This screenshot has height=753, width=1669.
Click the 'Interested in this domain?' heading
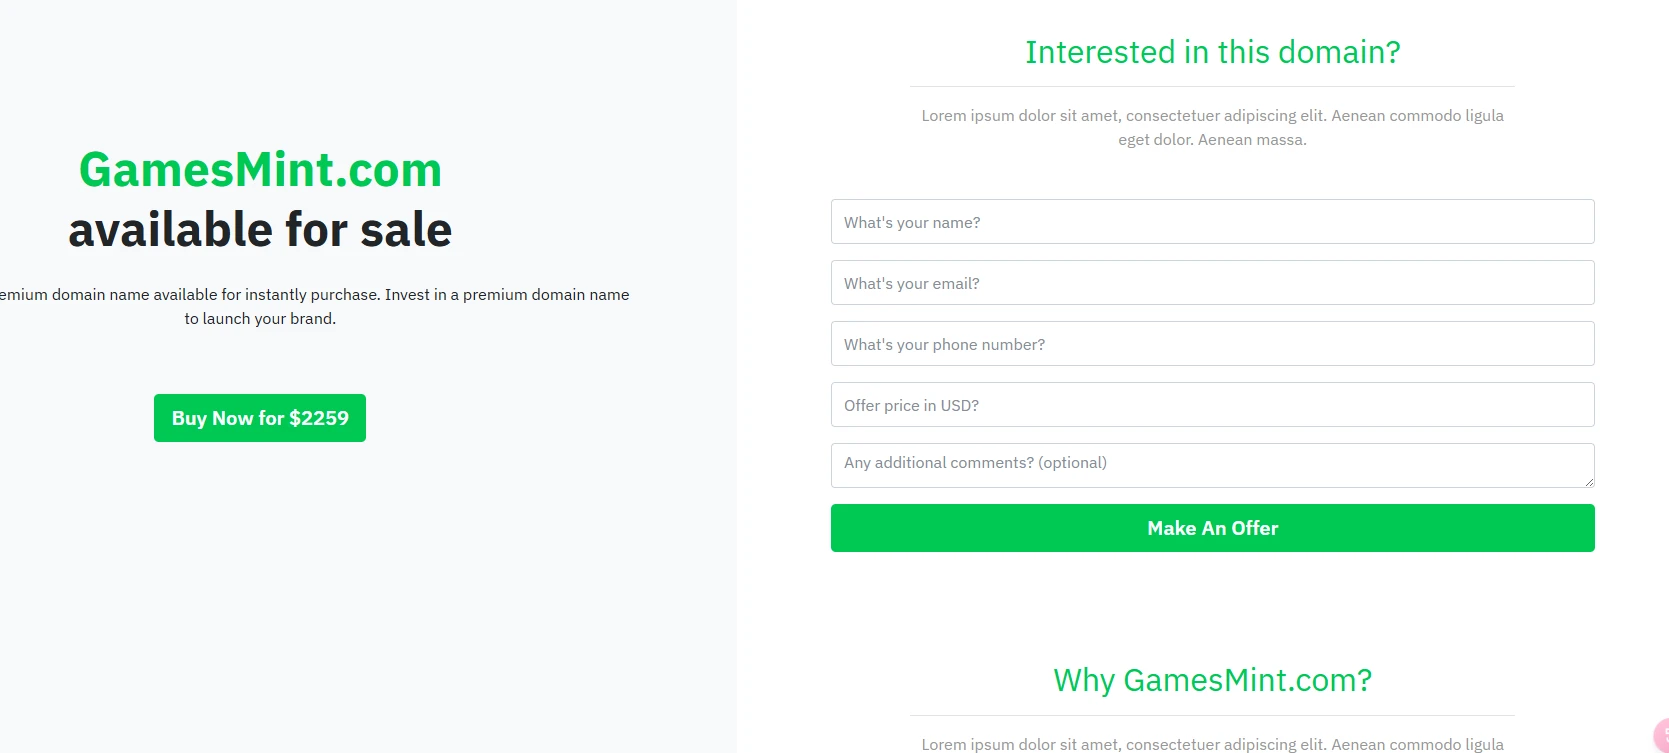coord(1212,52)
